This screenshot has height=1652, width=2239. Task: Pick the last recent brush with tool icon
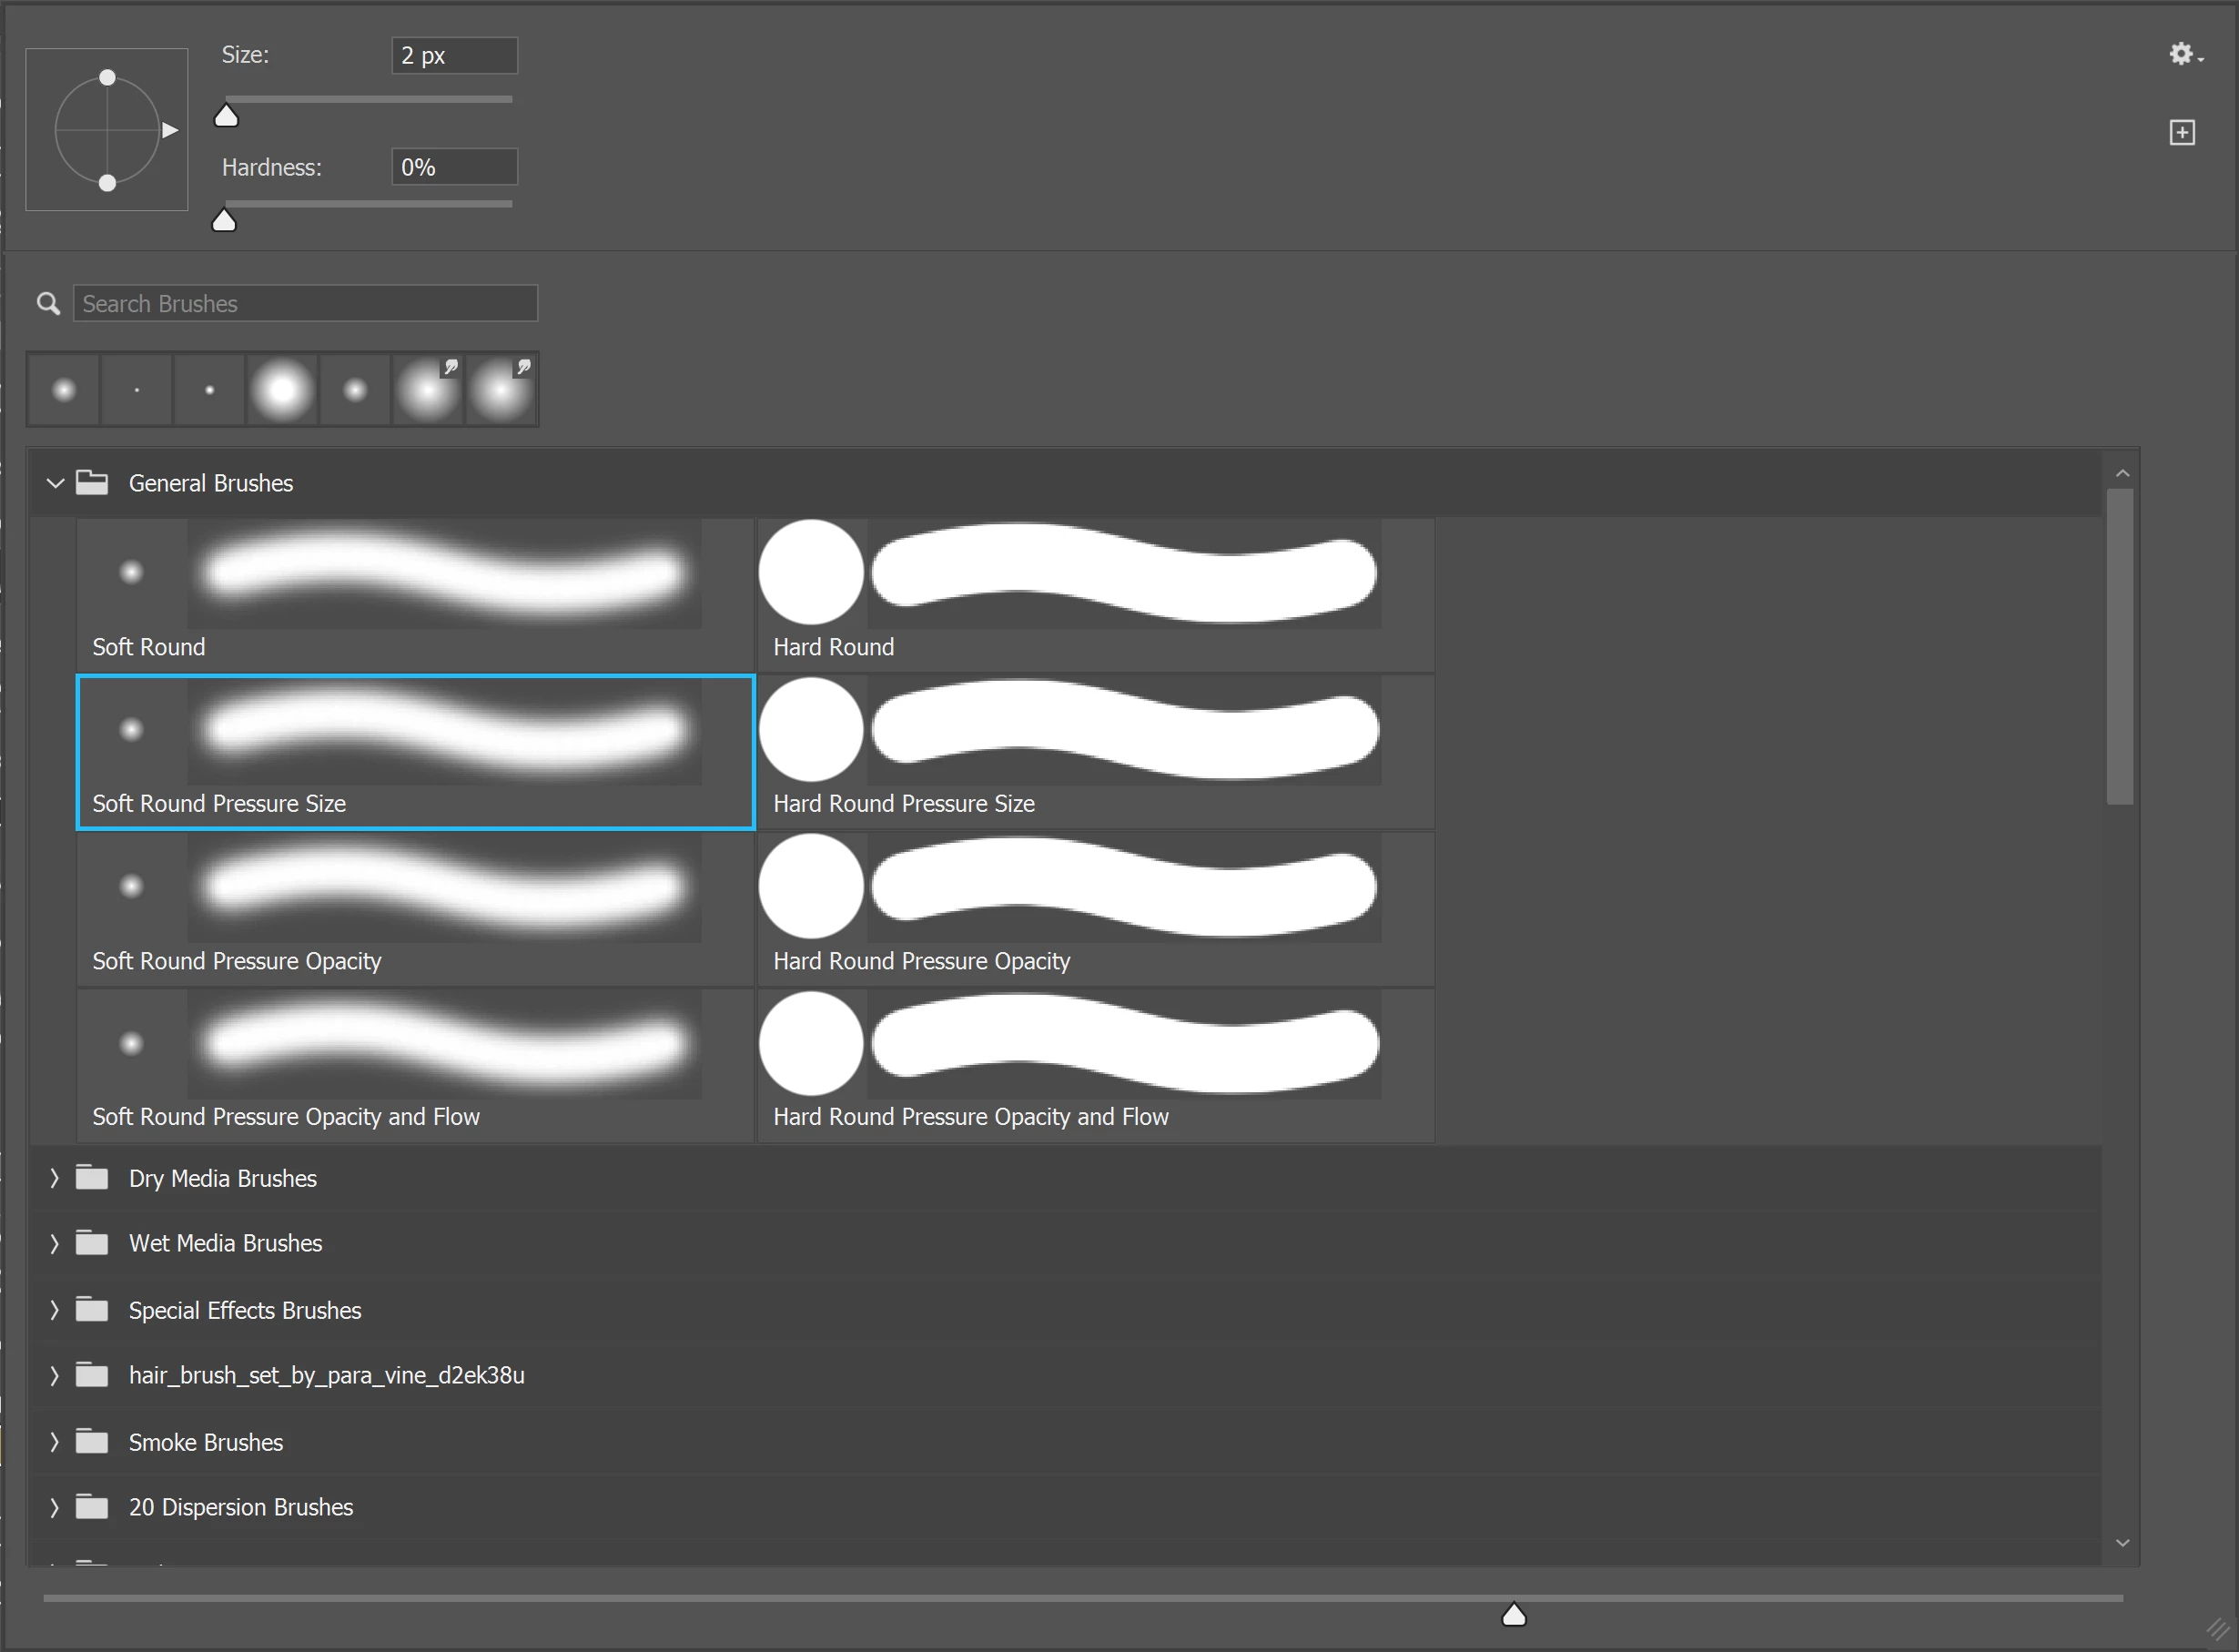pyautogui.click(x=501, y=390)
